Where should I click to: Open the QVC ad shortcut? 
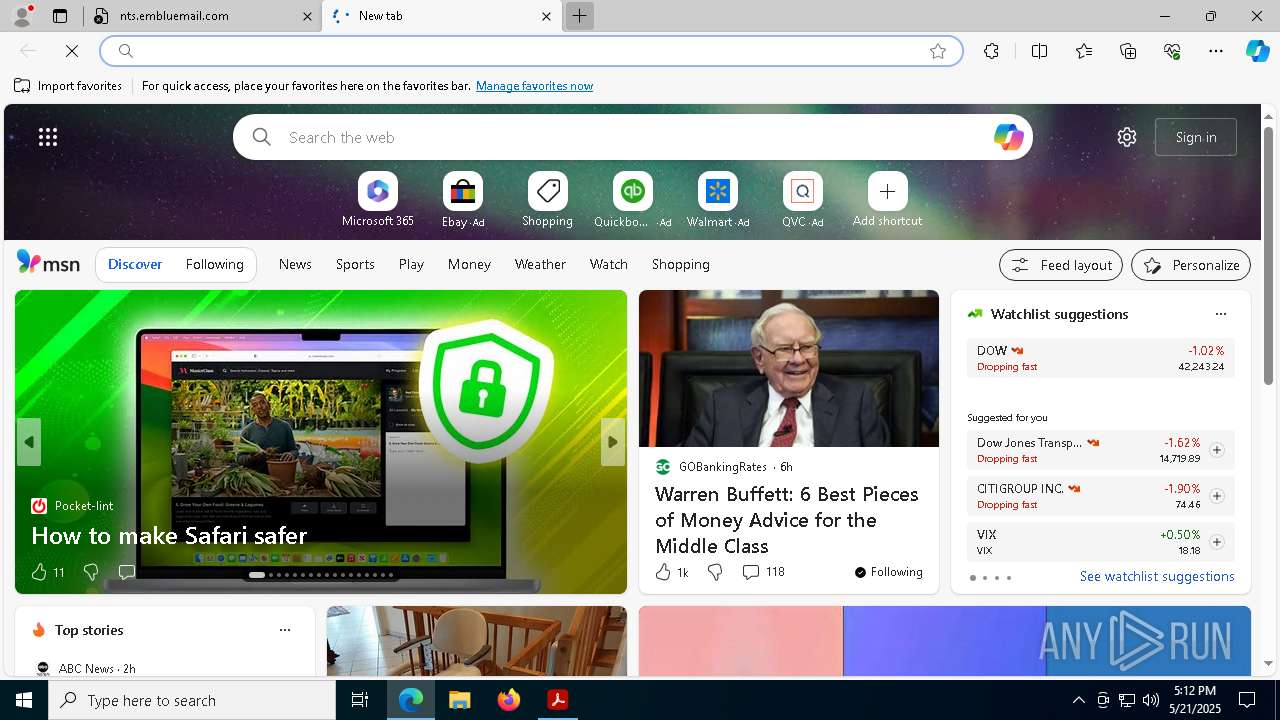(802, 200)
